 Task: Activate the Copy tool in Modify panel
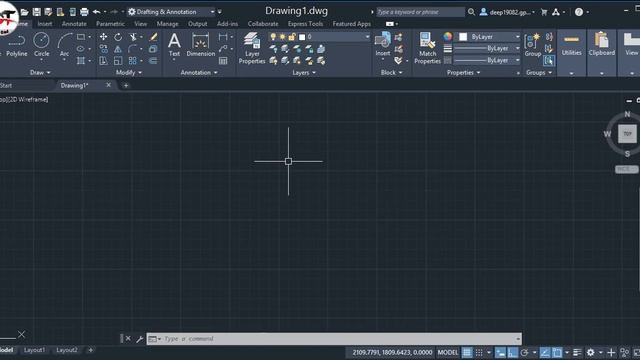click(x=103, y=49)
